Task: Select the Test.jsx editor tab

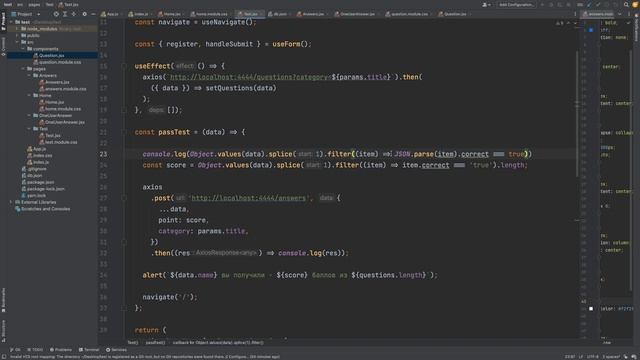Action: click(x=249, y=14)
